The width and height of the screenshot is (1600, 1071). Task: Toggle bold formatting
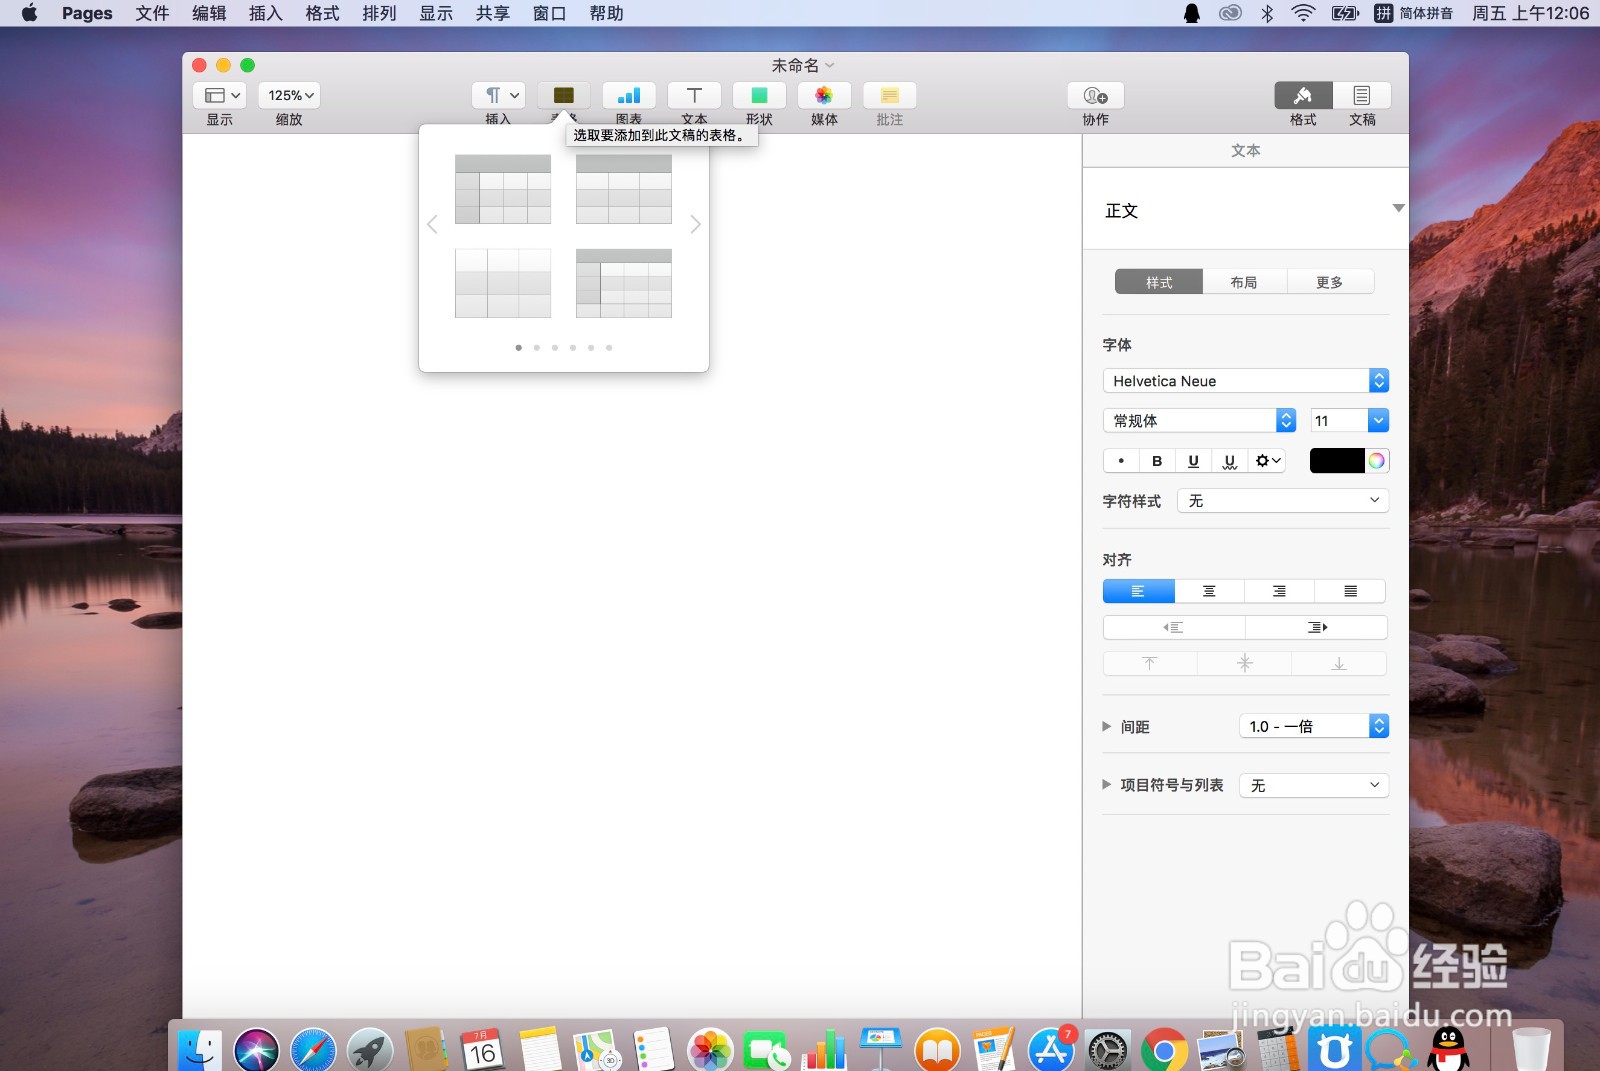(x=1157, y=461)
